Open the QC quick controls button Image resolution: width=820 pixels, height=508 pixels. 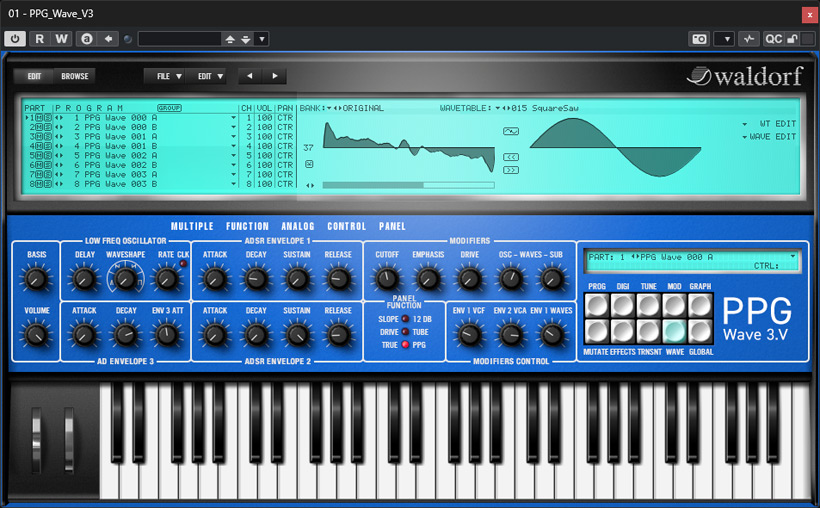pos(773,39)
